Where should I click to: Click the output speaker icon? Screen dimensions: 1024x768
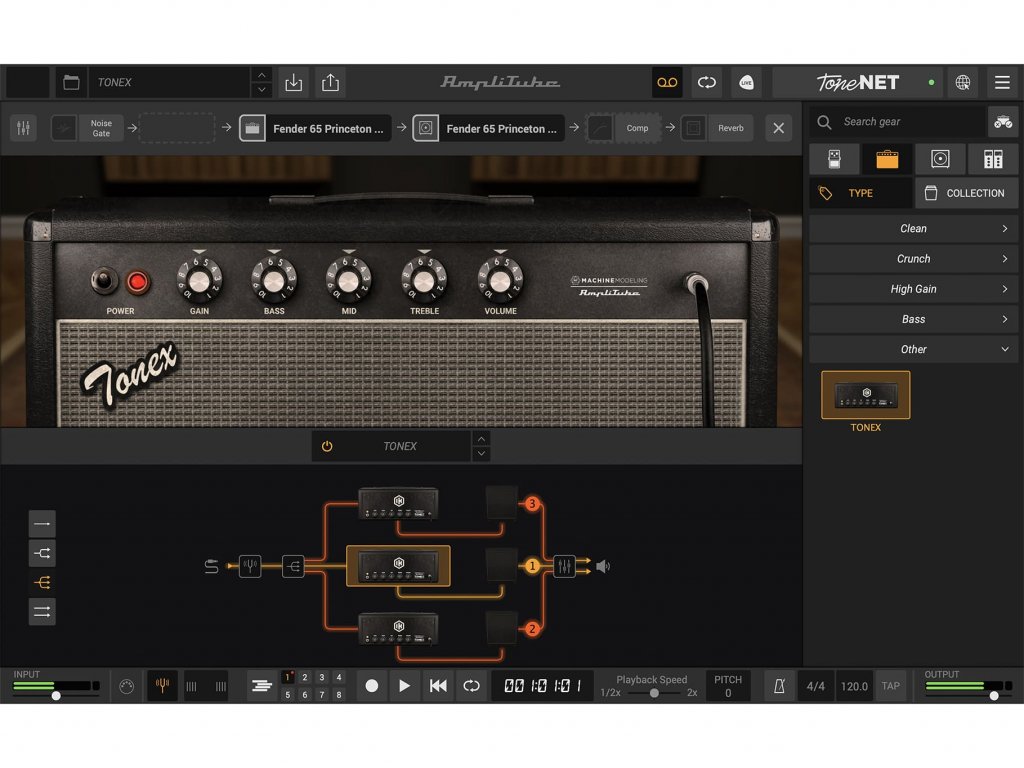(603, 566)
